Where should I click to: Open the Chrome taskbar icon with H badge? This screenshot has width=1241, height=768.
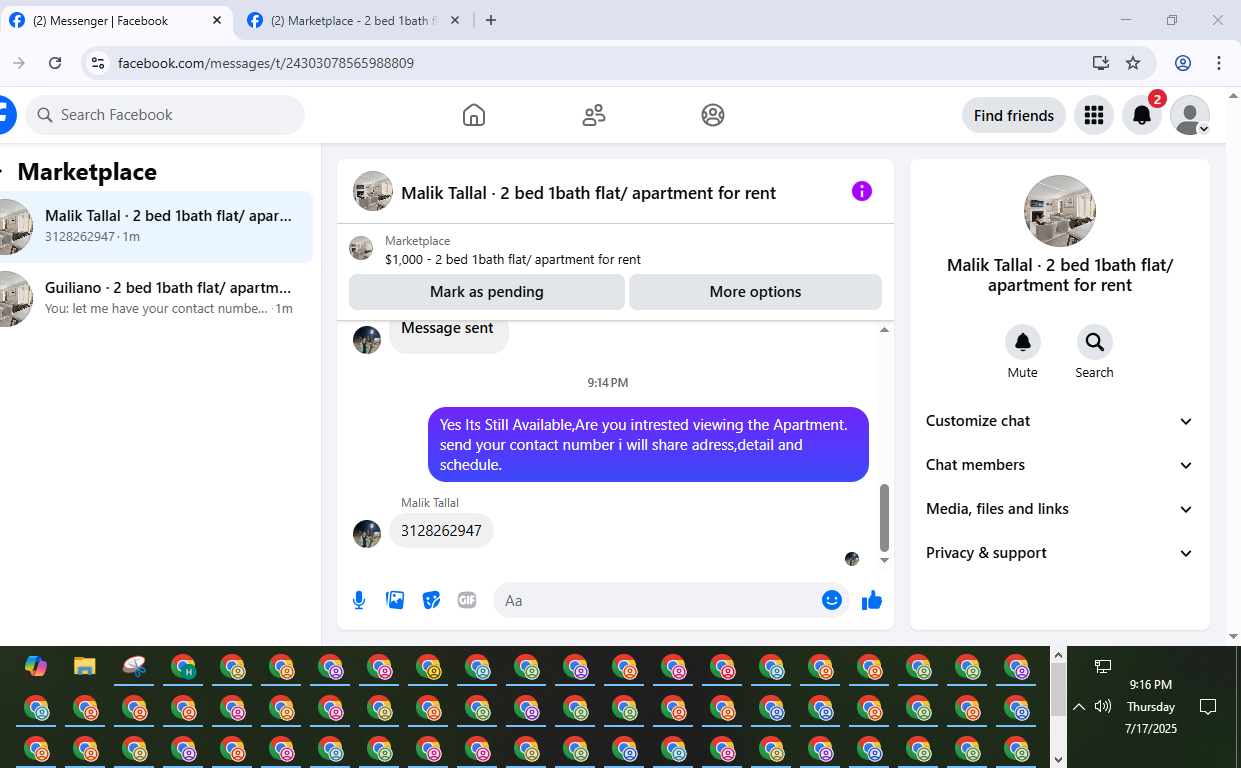183,667
